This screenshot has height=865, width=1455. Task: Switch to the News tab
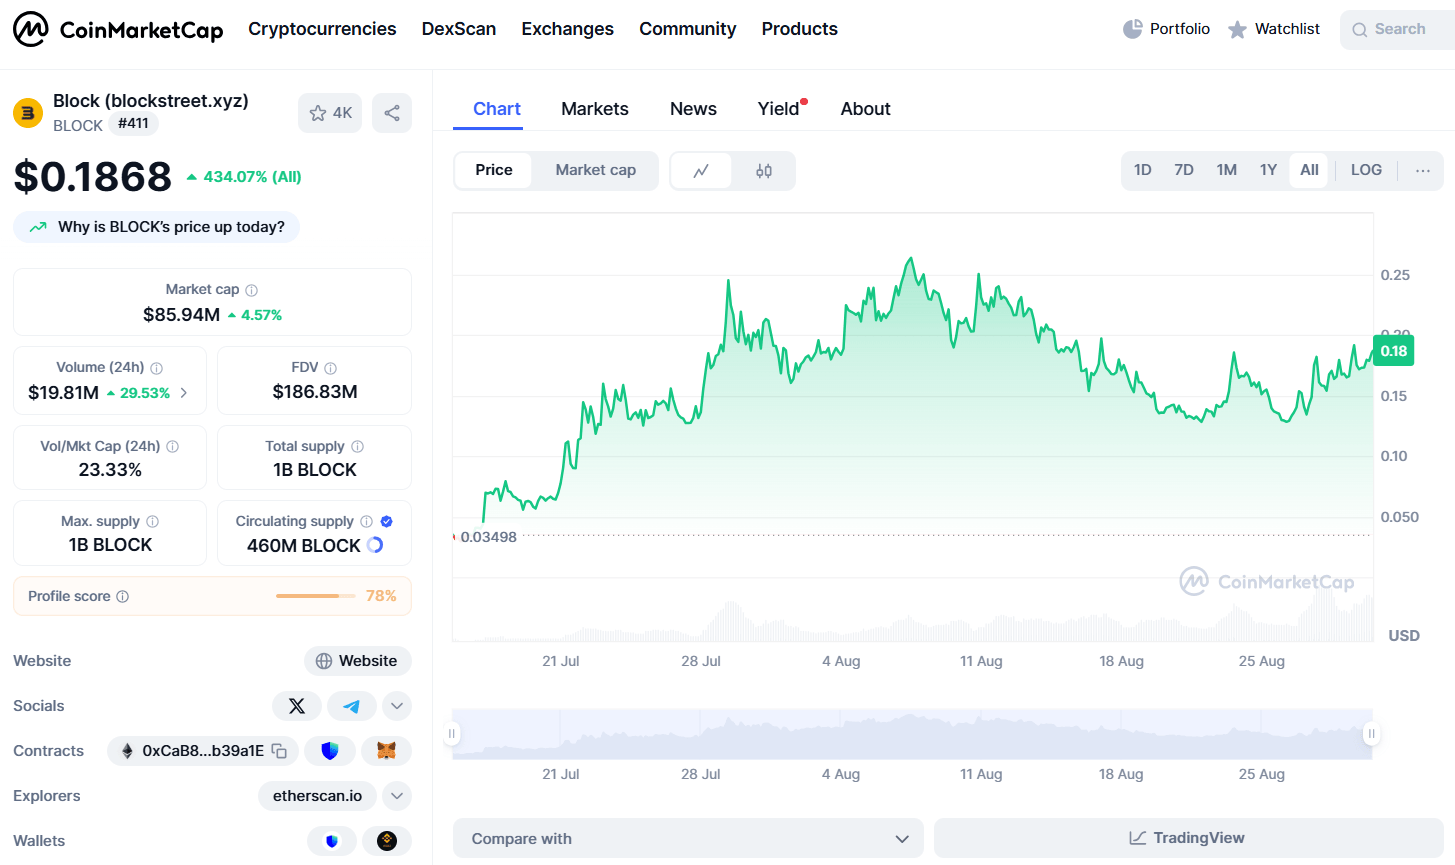(x=693, y=109)
